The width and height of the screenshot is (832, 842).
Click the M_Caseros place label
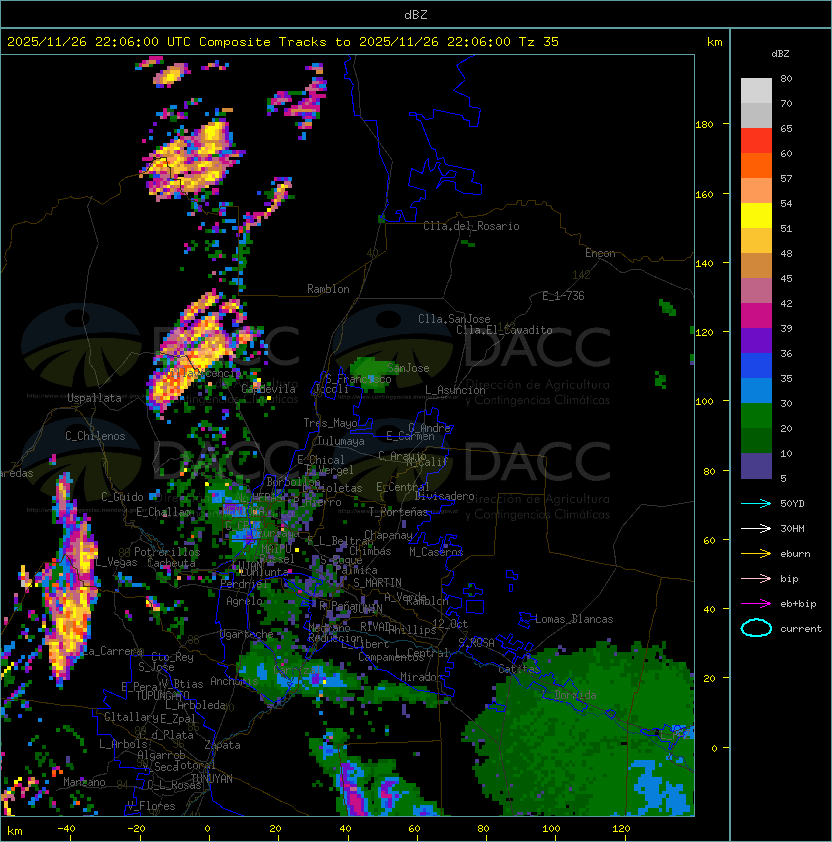[436, 551]
